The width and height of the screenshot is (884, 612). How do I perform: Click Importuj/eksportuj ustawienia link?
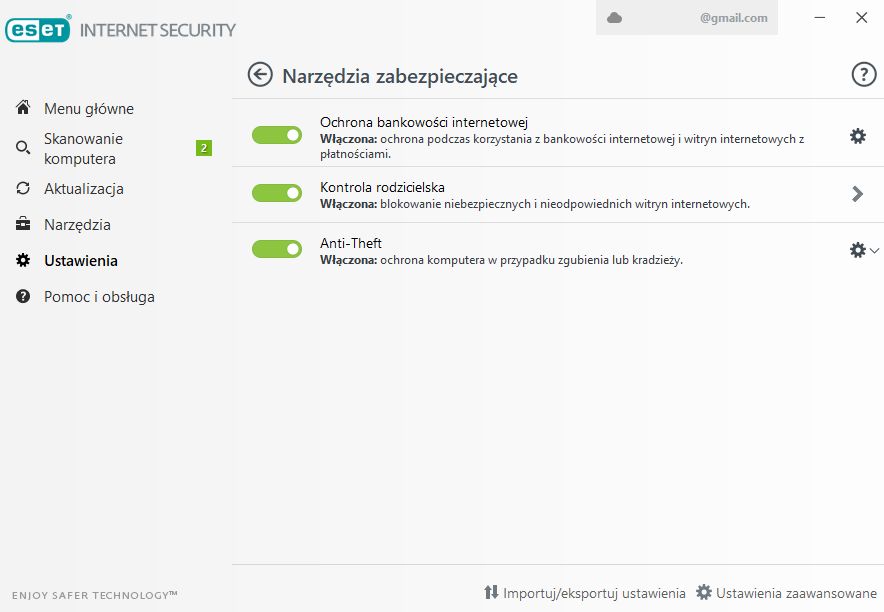[x=594, y=593]
